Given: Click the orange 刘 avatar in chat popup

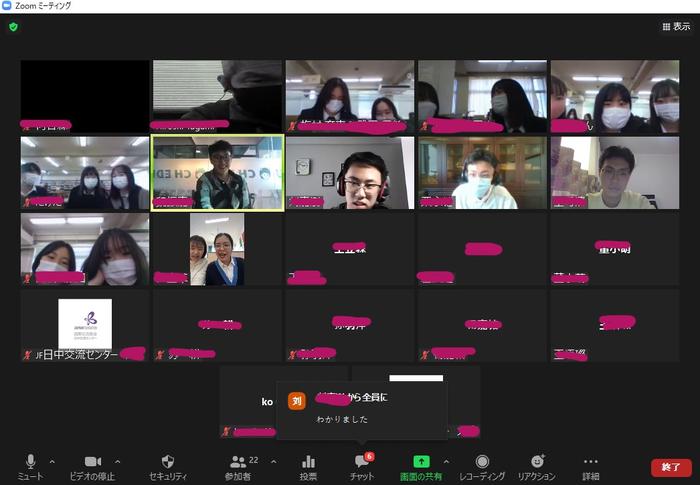Looking at the screenshot, I should 297,401.
